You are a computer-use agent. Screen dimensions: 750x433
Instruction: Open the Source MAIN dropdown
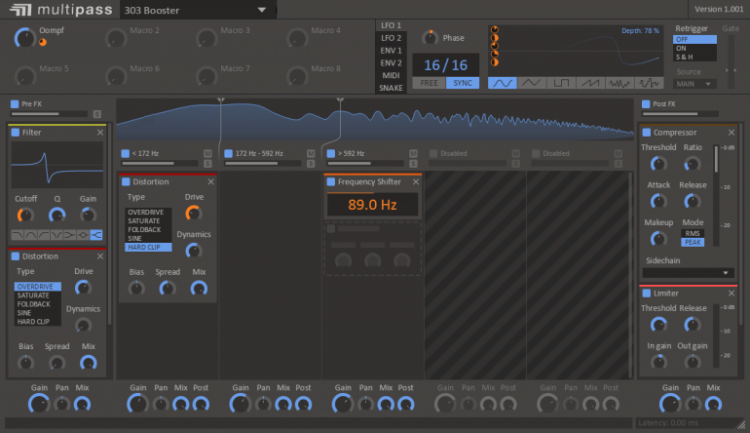(695, 84)
